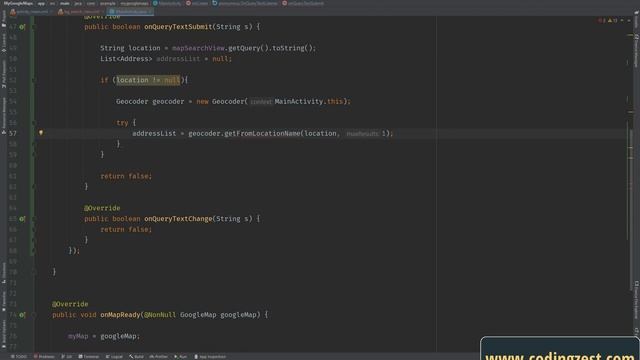Screen dimensions: 640x360
Task: Click the onQueryTextChange method name
Action: [x=178, y=219]
